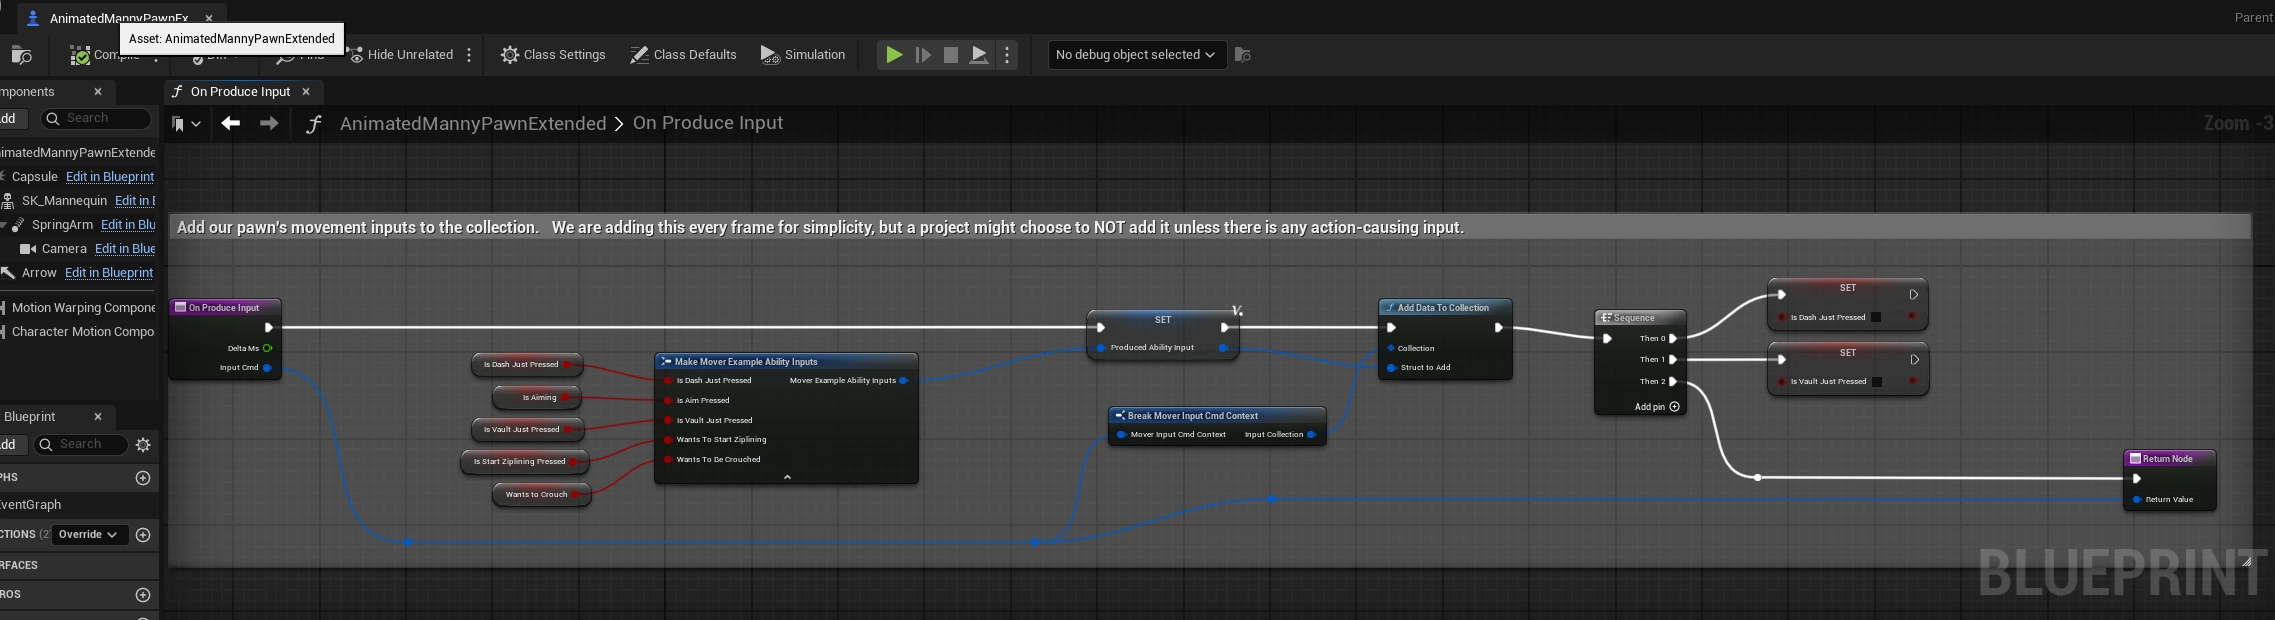
Task: Open Hide Unrelated options menu
Action: point(469,55)
